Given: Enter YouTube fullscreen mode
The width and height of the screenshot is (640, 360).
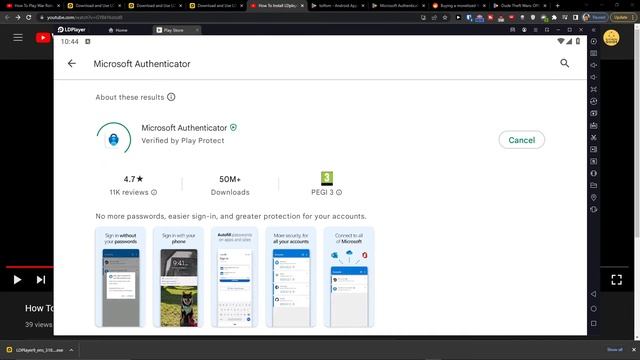Looking at the screenshot, I should (x=617, y=280).
